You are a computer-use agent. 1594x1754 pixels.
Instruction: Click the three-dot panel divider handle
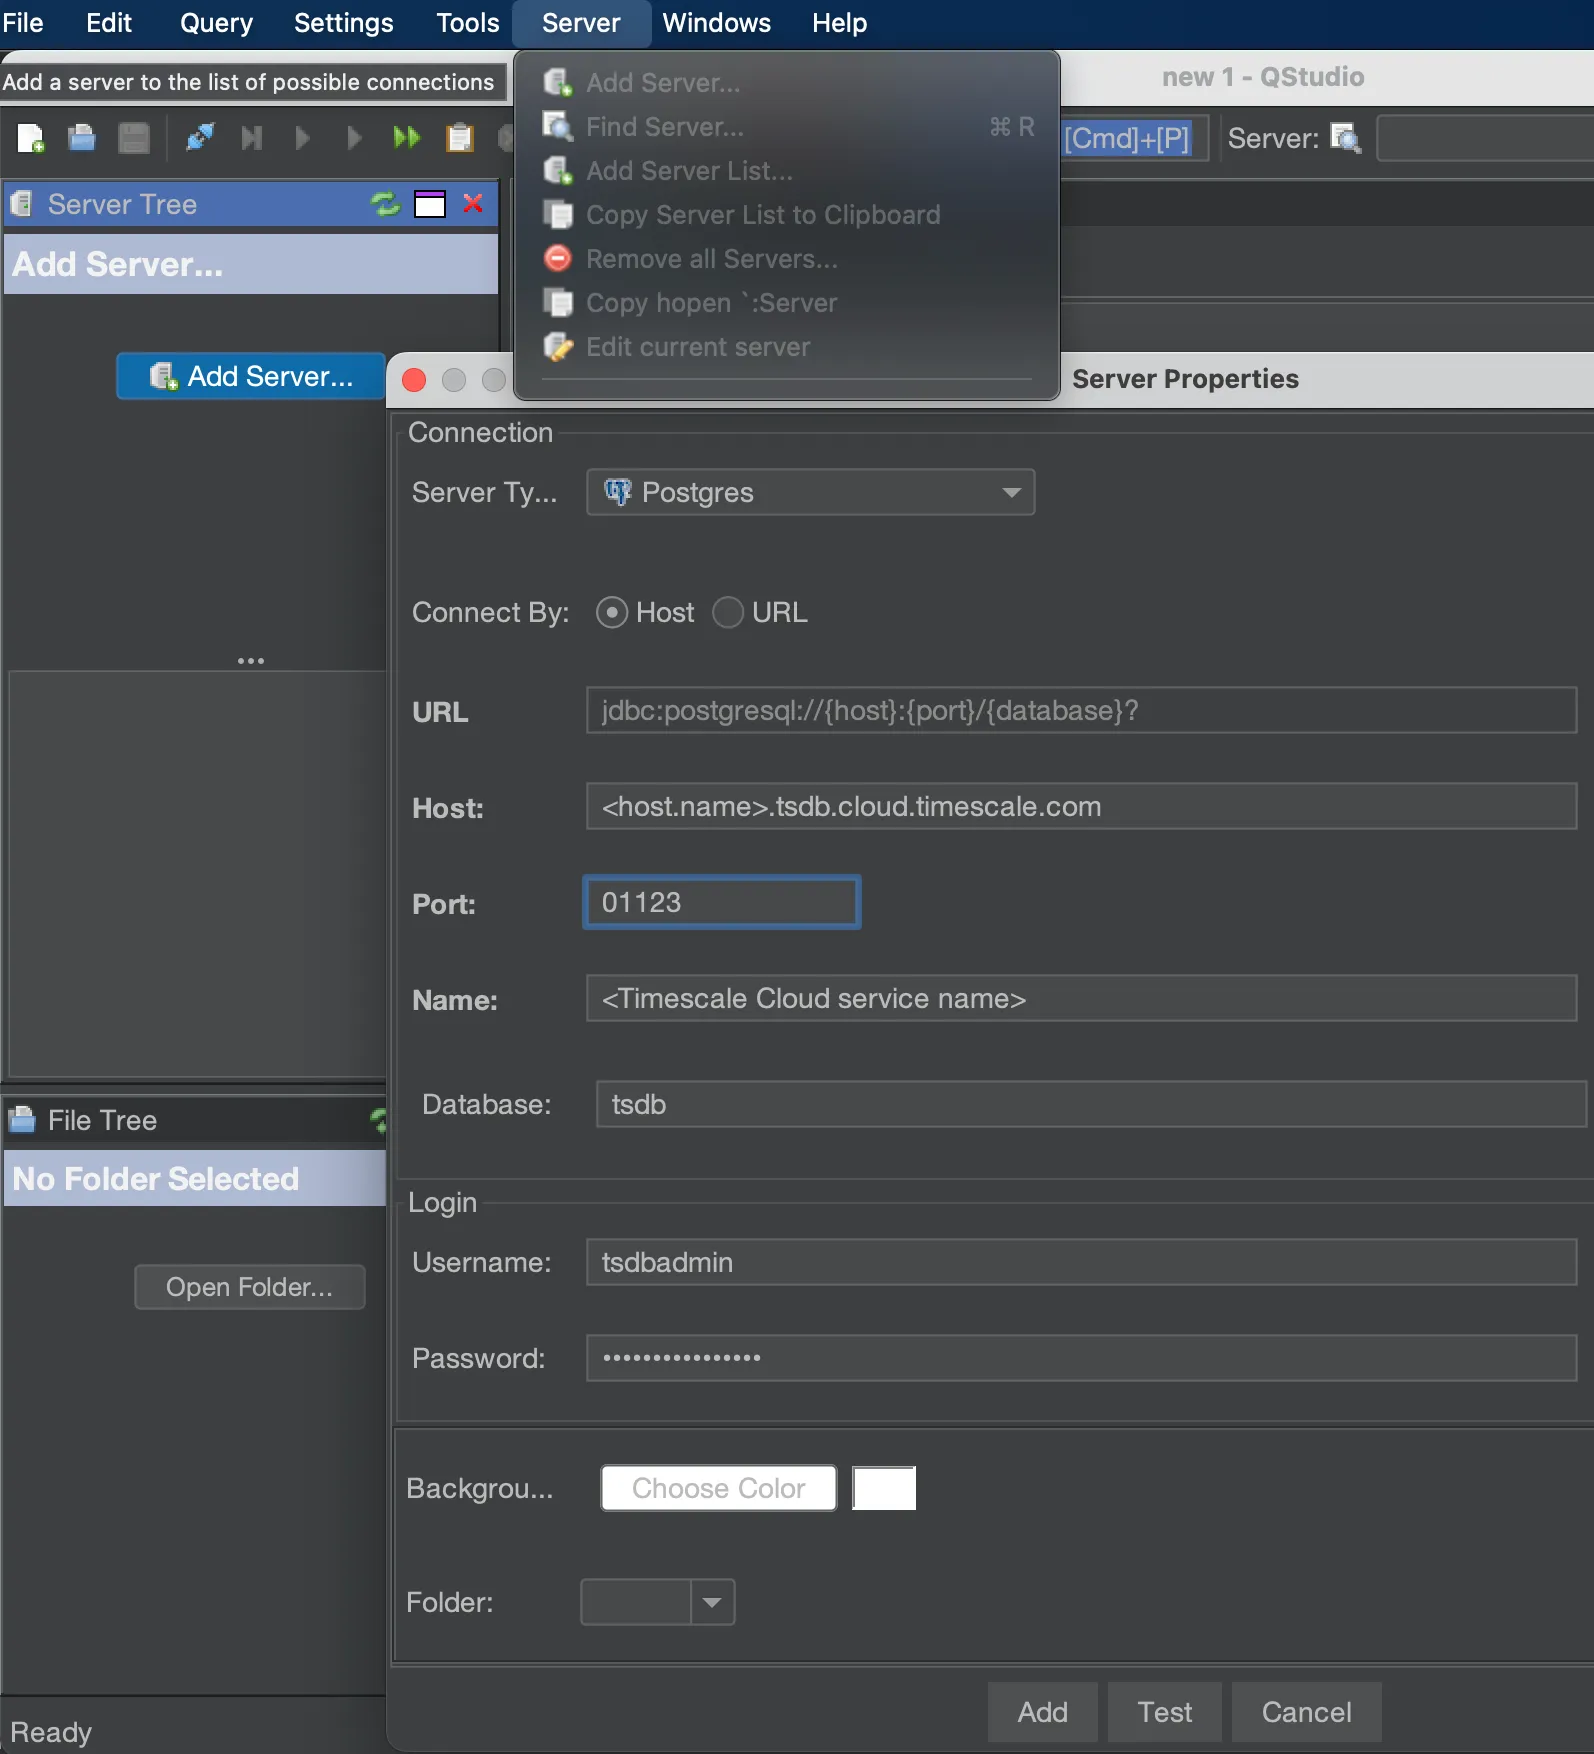(251, 661)
